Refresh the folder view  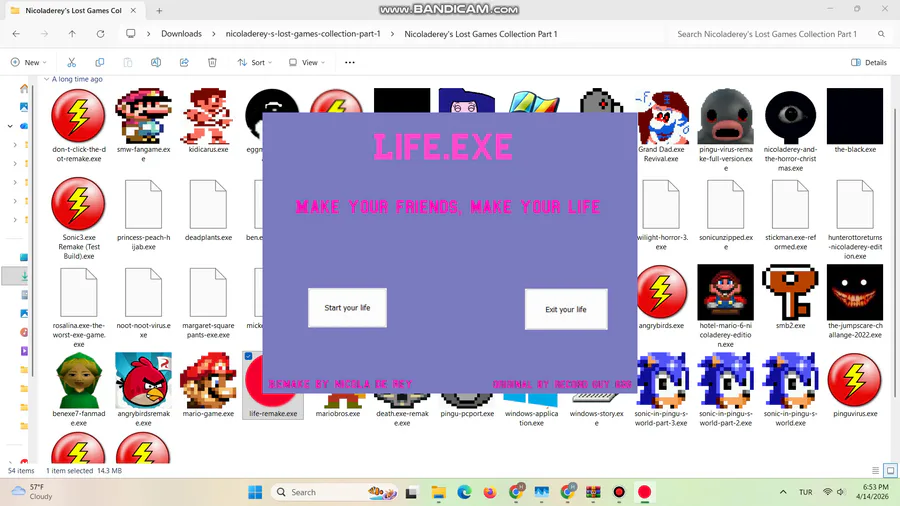click(x=100, y=34)
